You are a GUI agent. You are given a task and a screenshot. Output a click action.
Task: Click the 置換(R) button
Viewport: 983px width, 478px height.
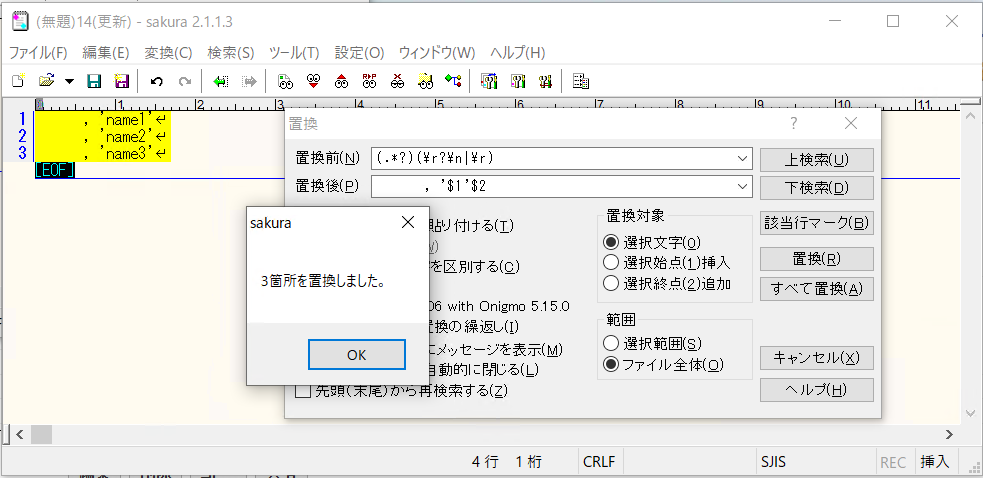(x=816, y=258)
